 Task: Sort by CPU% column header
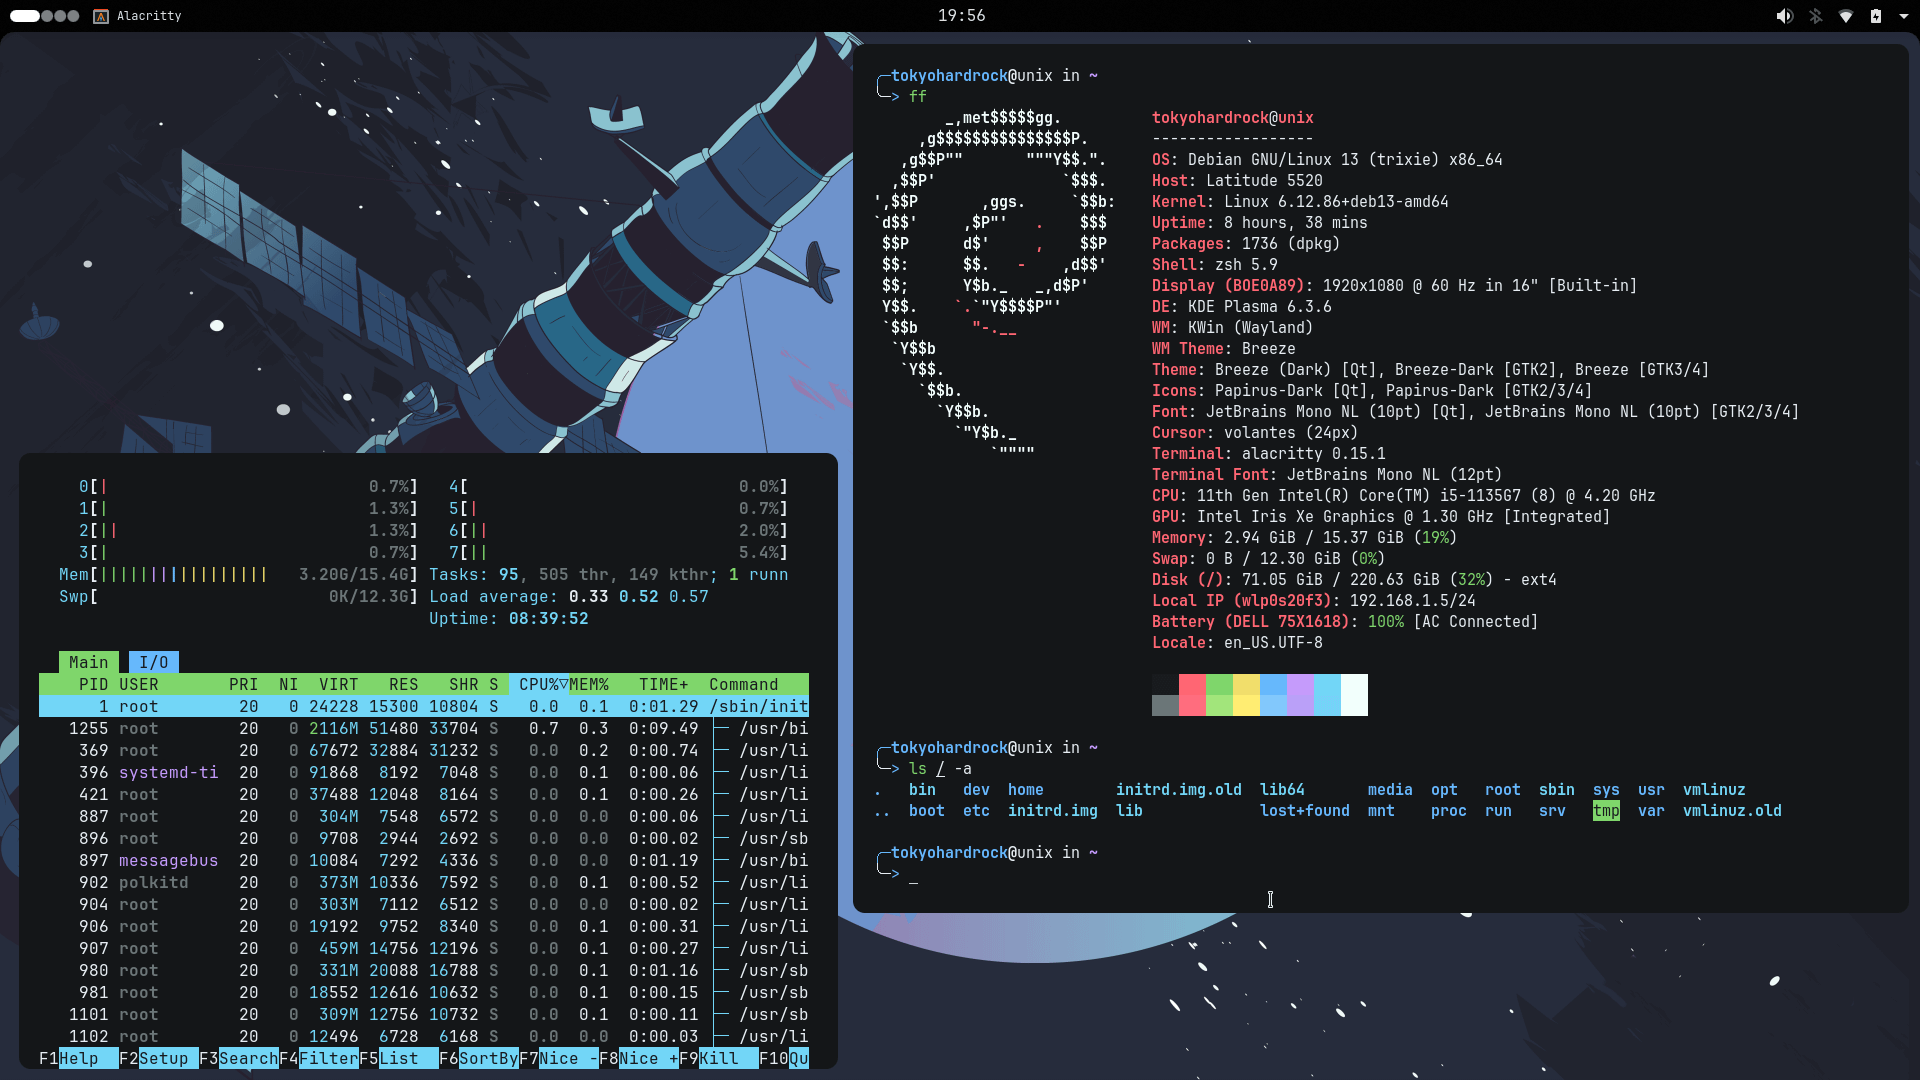click(x=538, y=684)
